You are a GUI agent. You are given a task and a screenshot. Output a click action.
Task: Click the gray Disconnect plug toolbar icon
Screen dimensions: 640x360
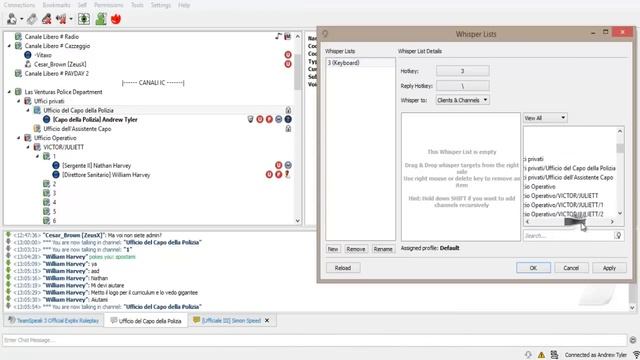click(x=32, y=19)
